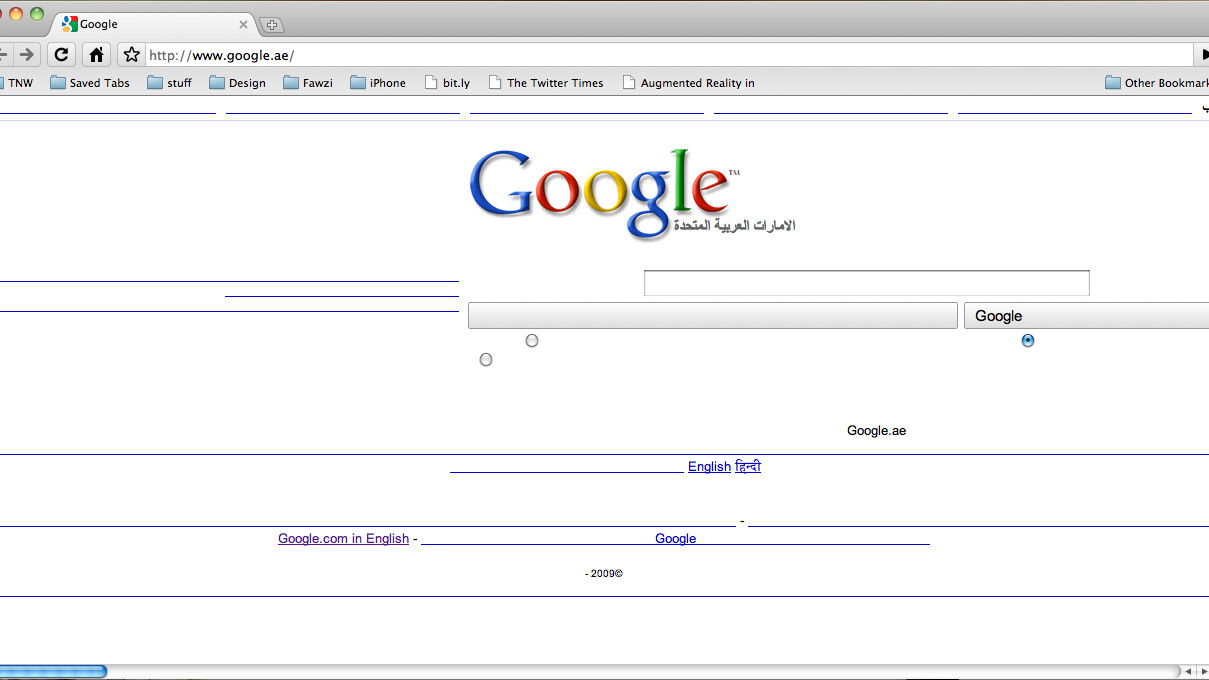This screenshot has width=1209, height=680.
Task: Open the home page using the house icon
Action: click(x=95, y=54)
